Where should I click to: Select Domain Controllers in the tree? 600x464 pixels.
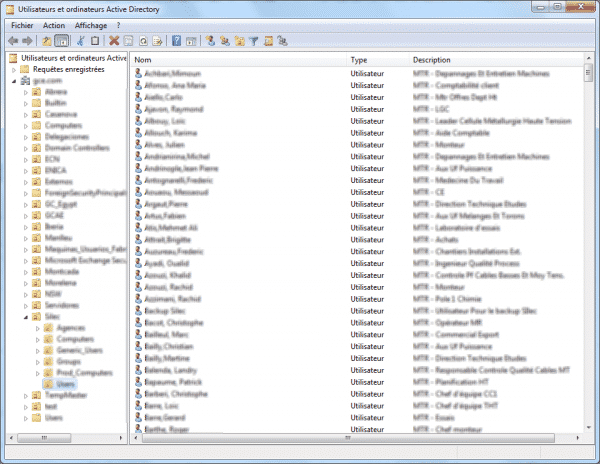pos(77,148)
